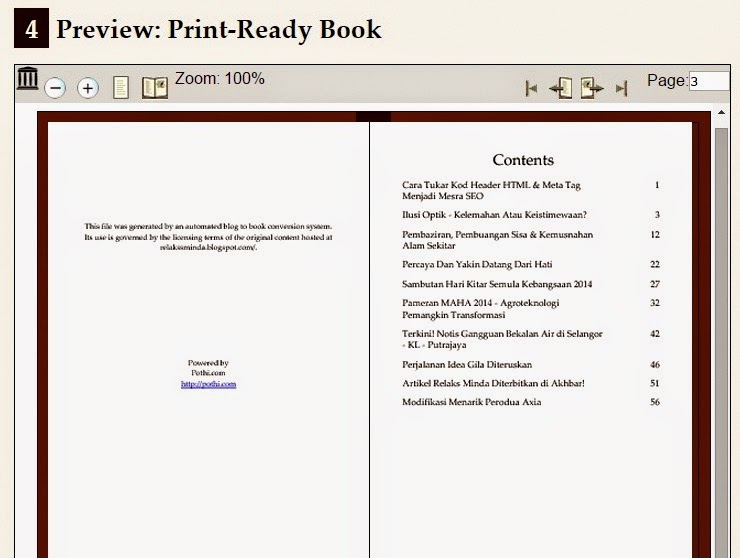Click page number 42 in contents
Image resolution: width=740 pixels, height=558 pixels.
(655, 334)
